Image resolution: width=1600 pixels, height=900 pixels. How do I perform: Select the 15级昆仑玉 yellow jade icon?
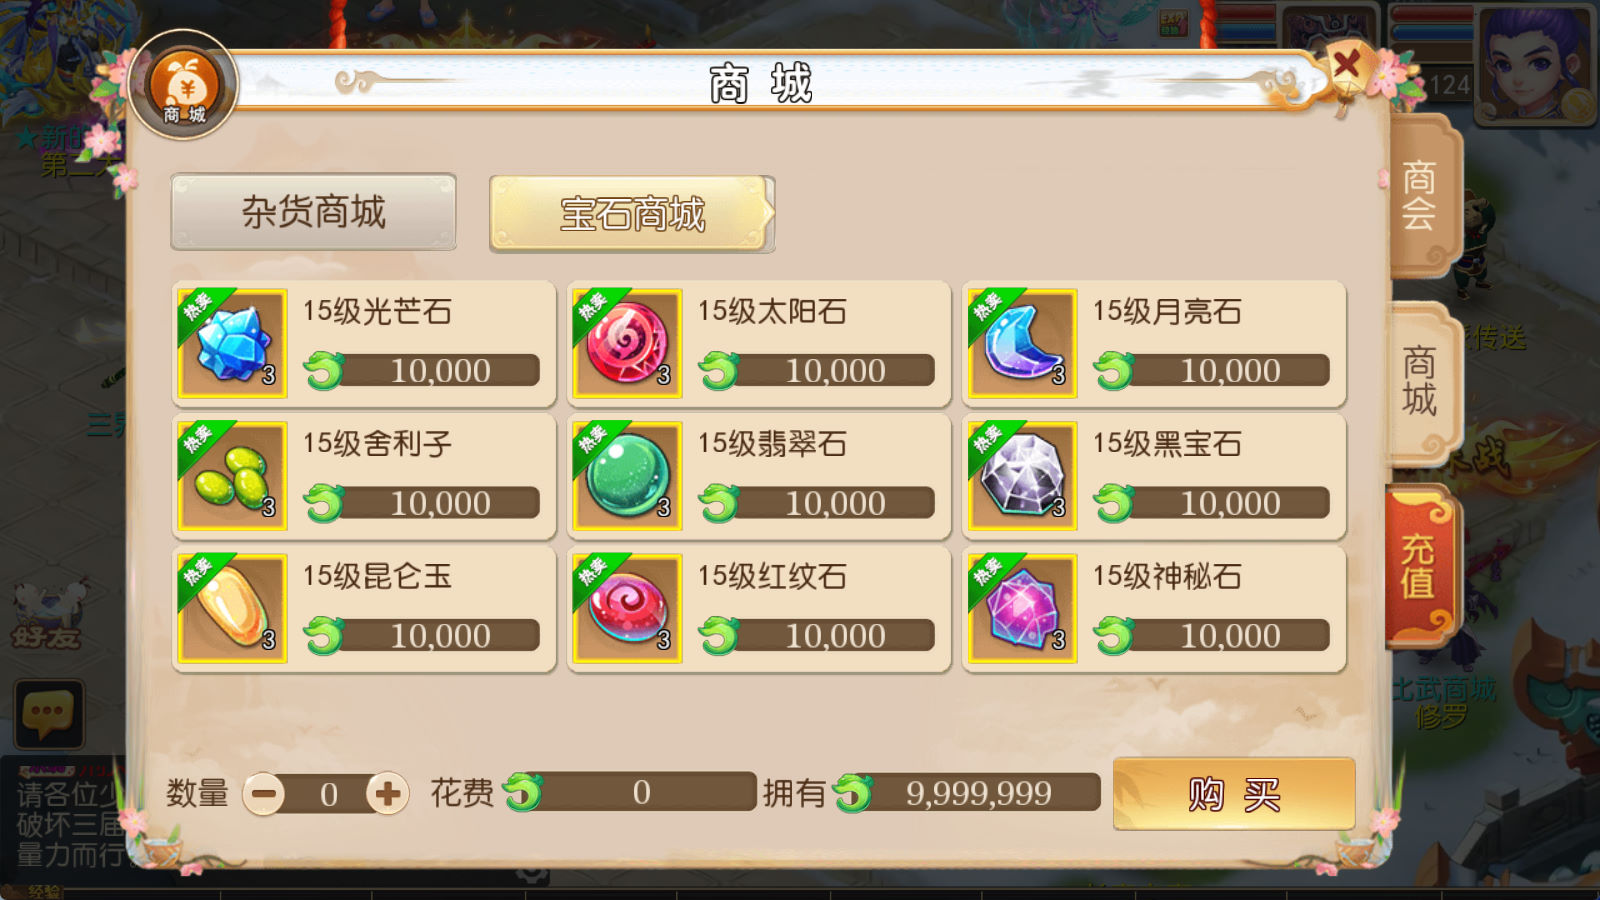232,609
